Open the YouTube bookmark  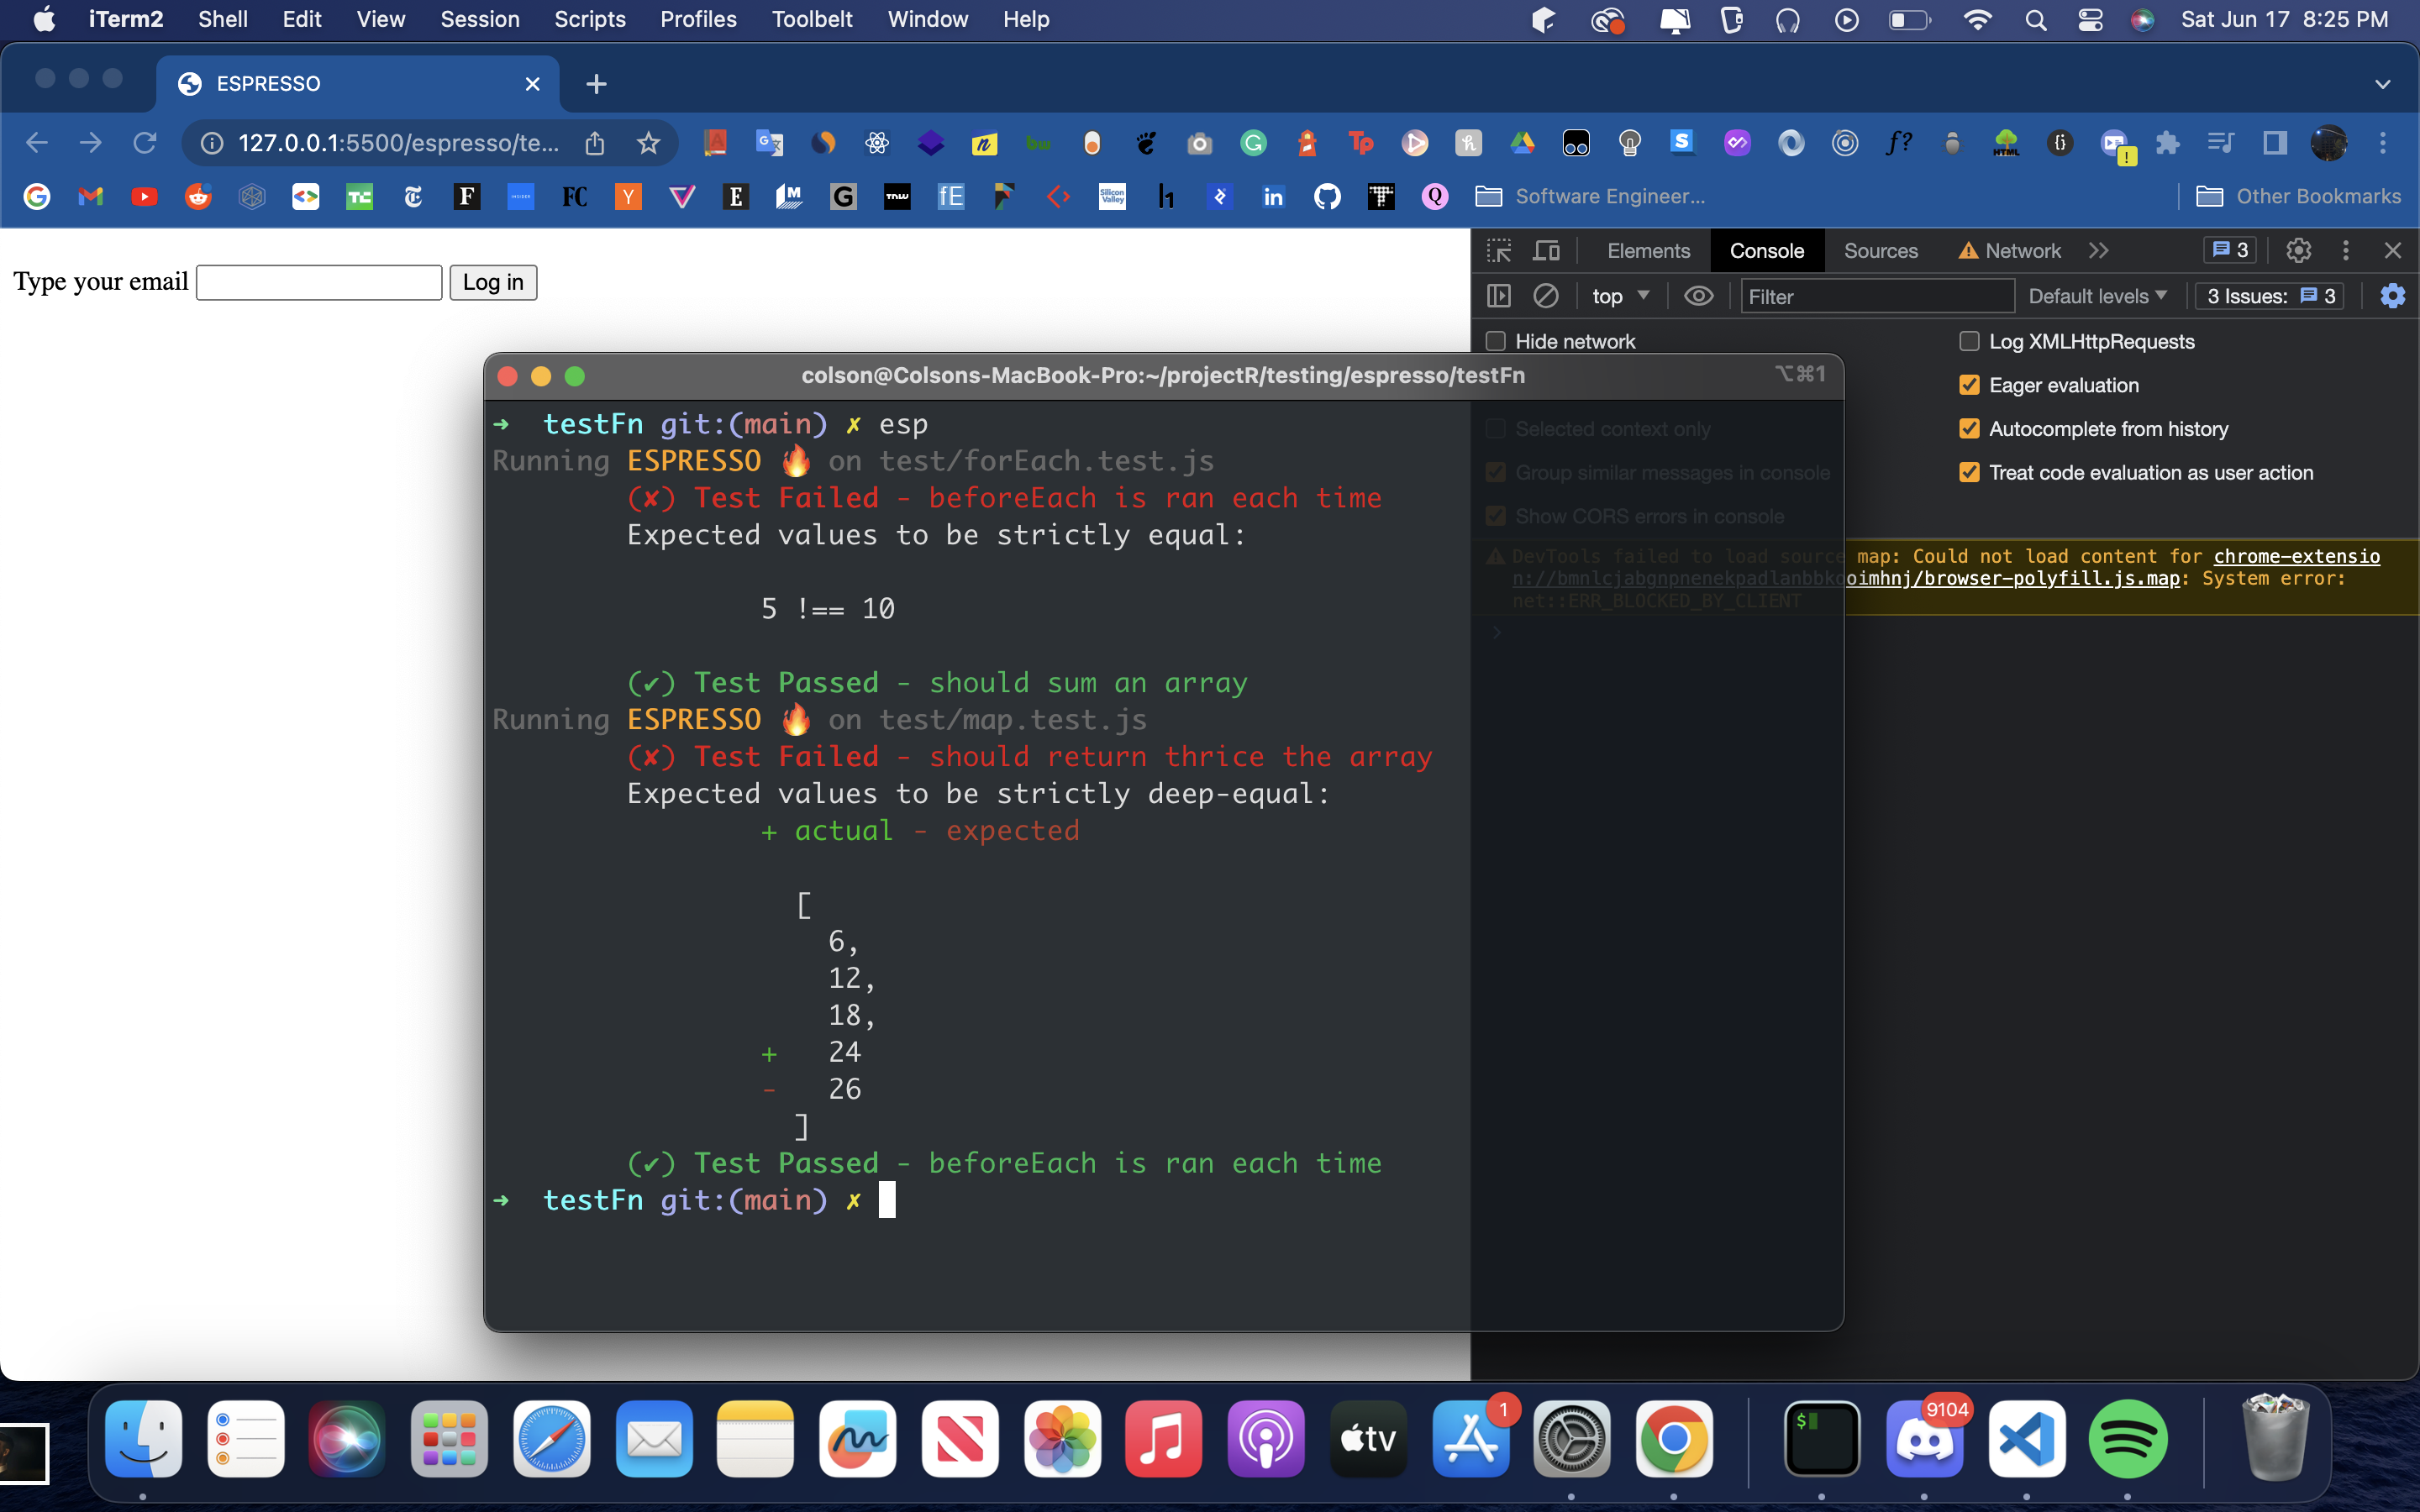click(x=144, y=197)
